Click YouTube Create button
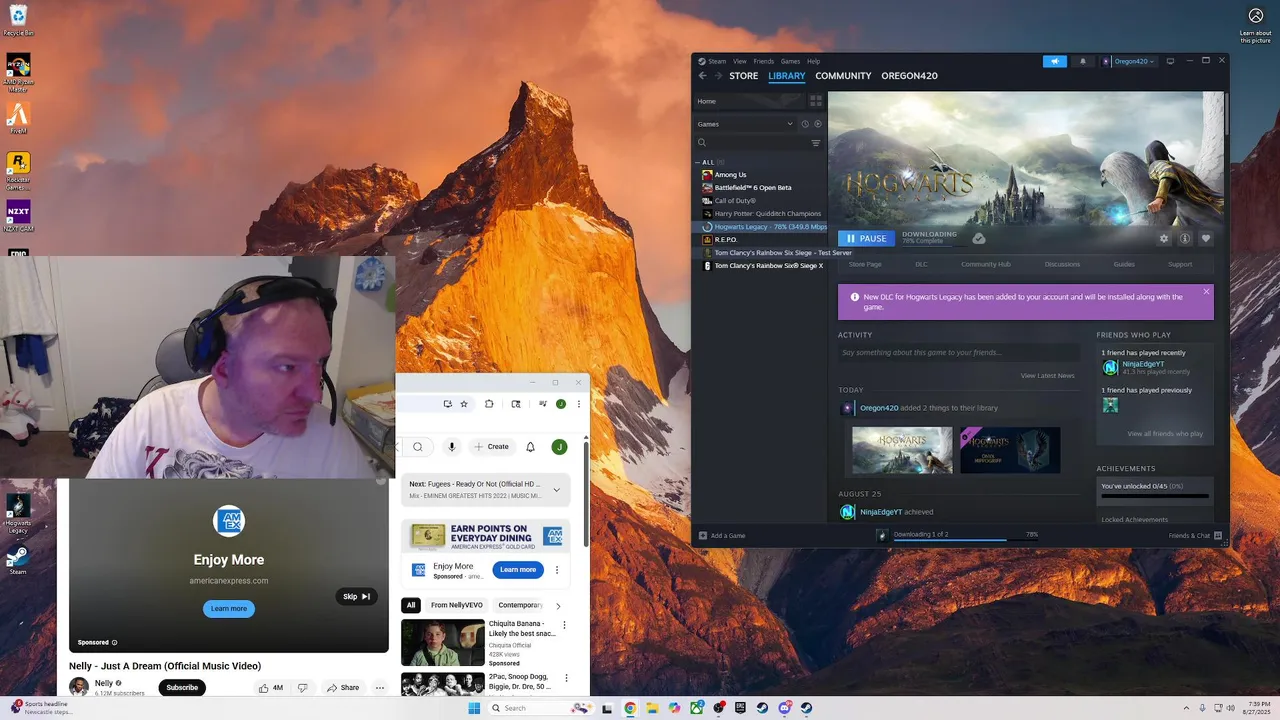The image size is (1280, 720). [491, 447]
